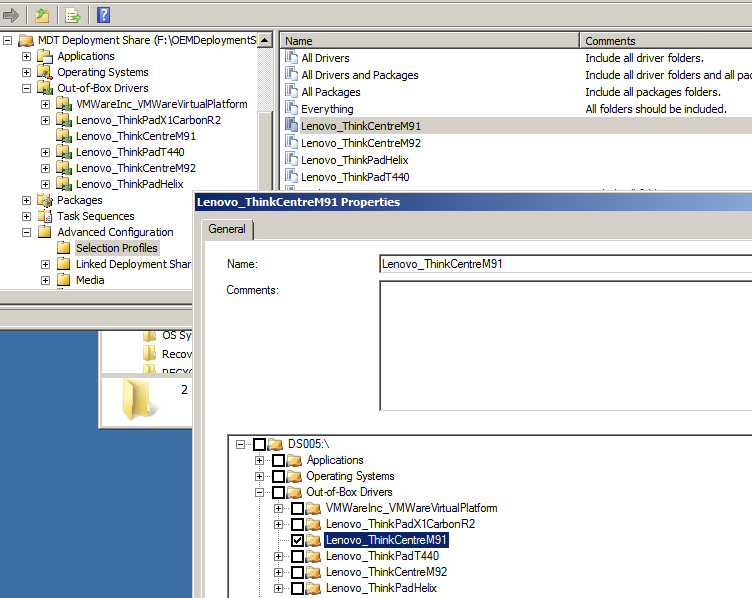Screen dimensions: 752x598
Task: Click the forward arrow toolbar icon
Action: (x=11, y=15)
